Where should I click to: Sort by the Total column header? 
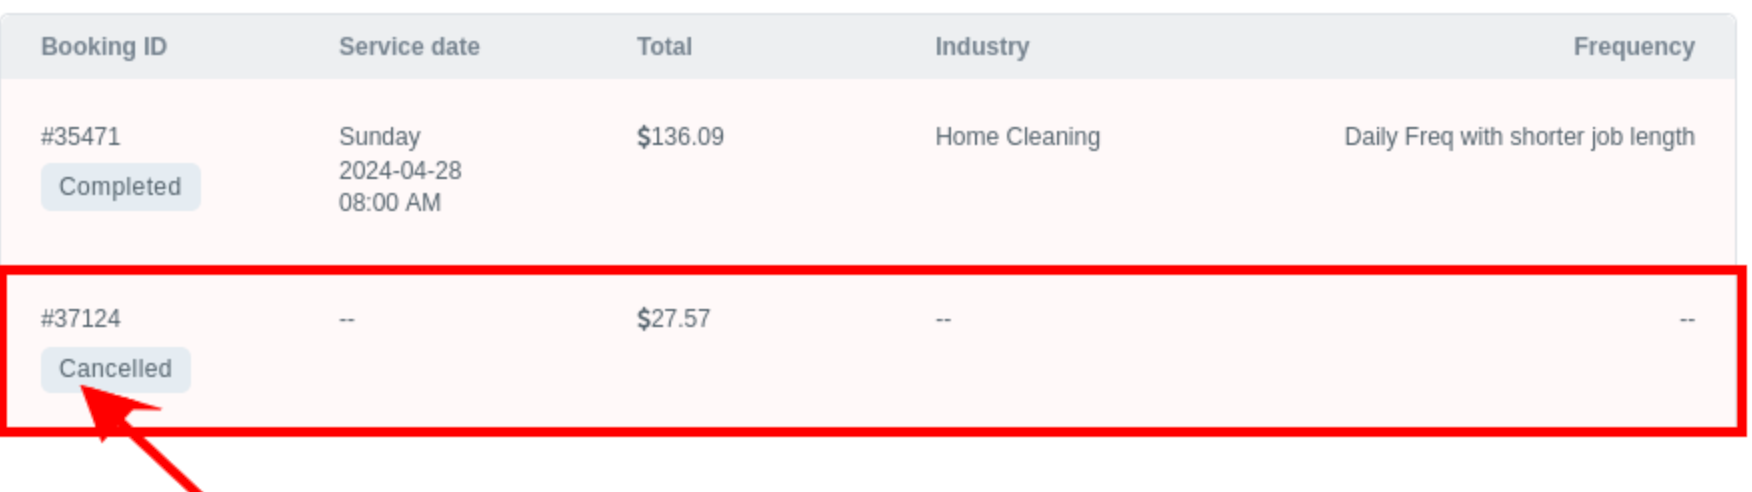click(x=664, y=47)
